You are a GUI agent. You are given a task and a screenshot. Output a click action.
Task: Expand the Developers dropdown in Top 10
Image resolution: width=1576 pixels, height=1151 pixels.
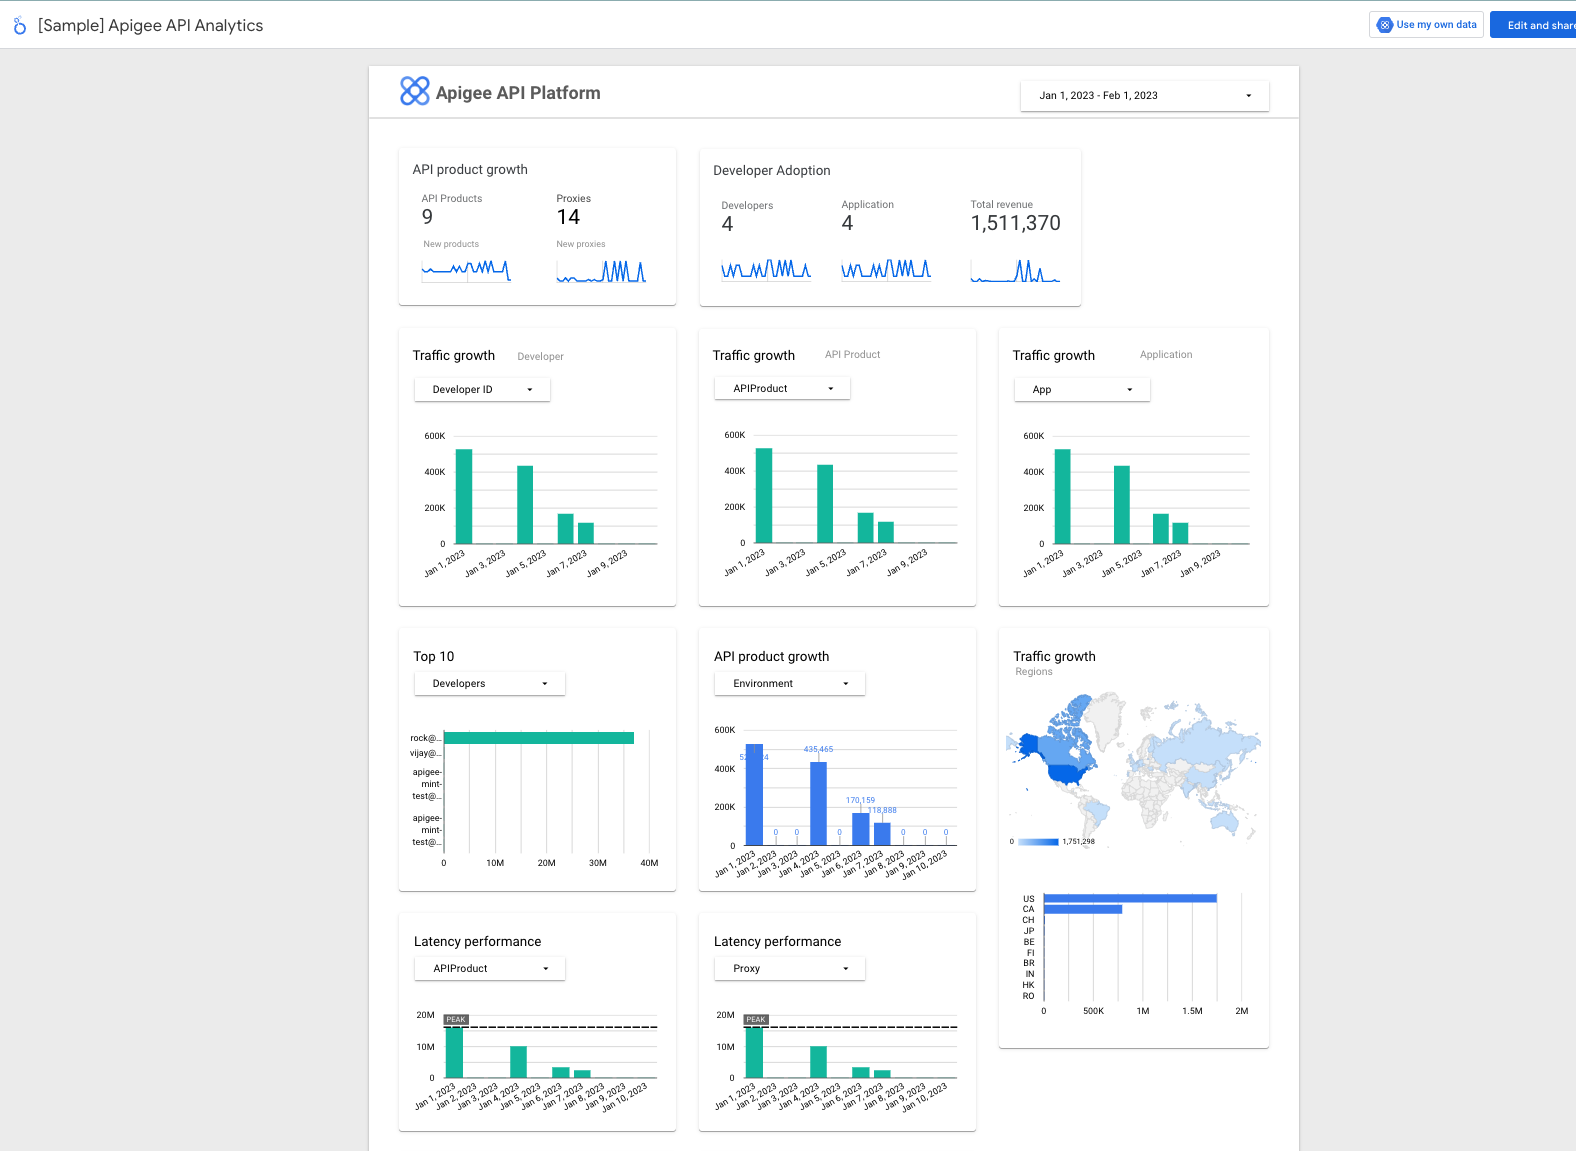pyautogui.click(x=490, y=684)
